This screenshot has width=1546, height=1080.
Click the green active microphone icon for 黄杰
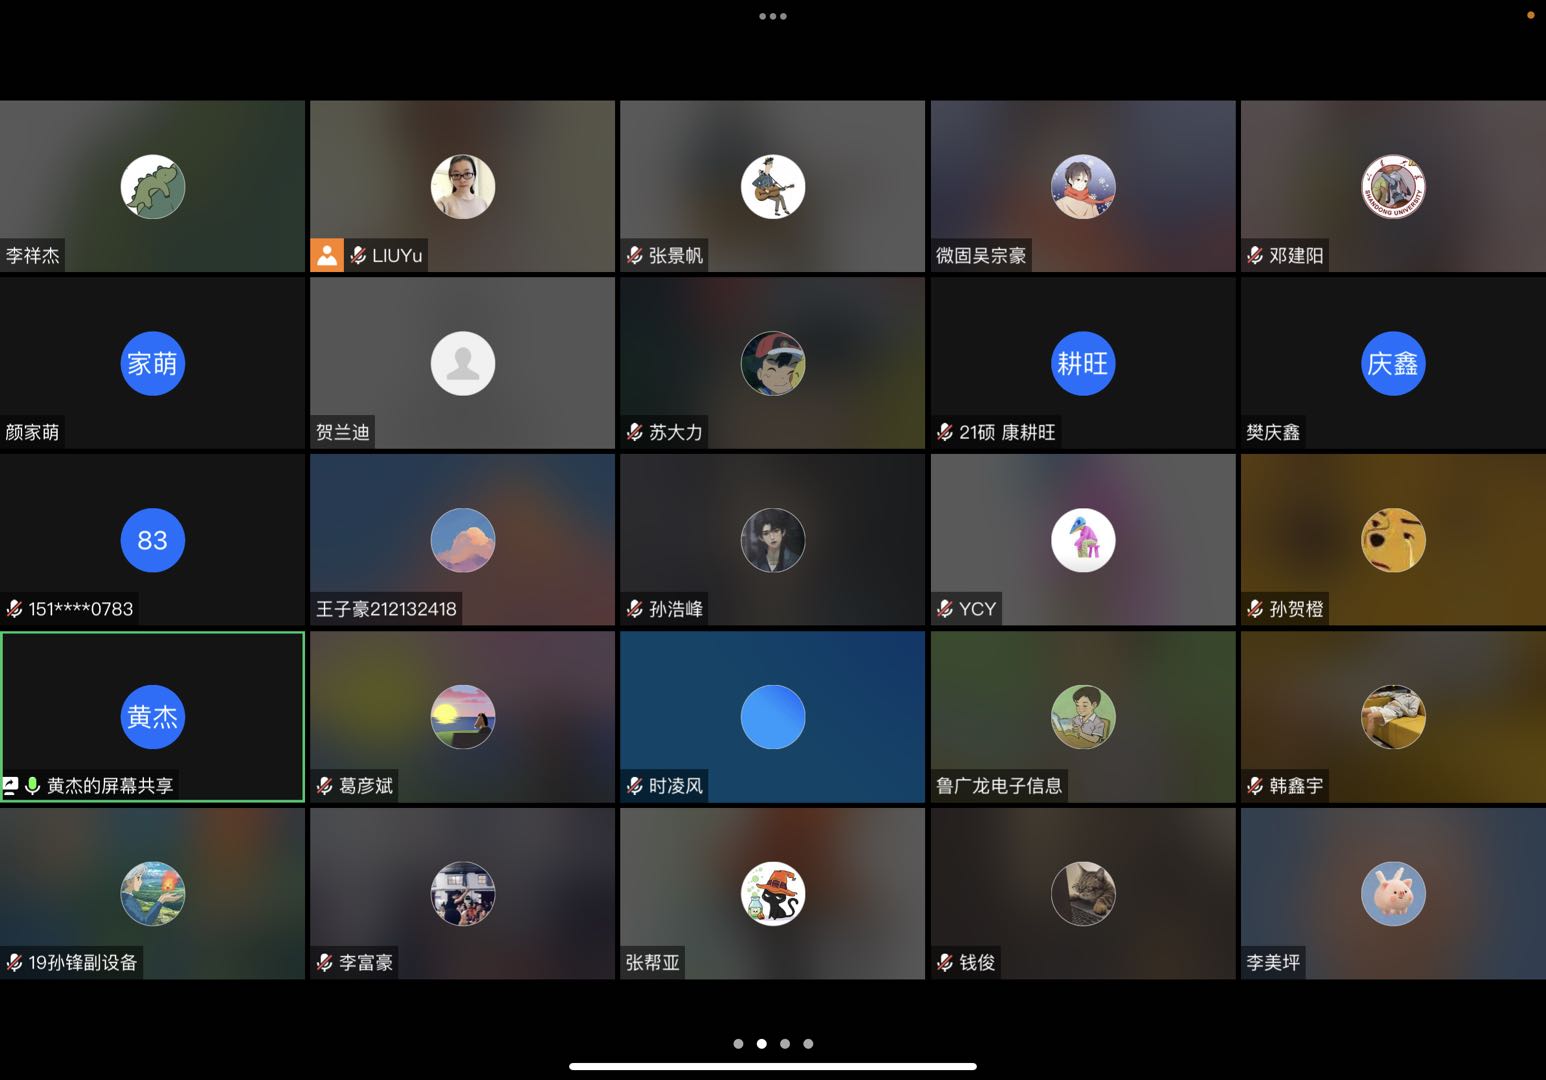(32, 786)
